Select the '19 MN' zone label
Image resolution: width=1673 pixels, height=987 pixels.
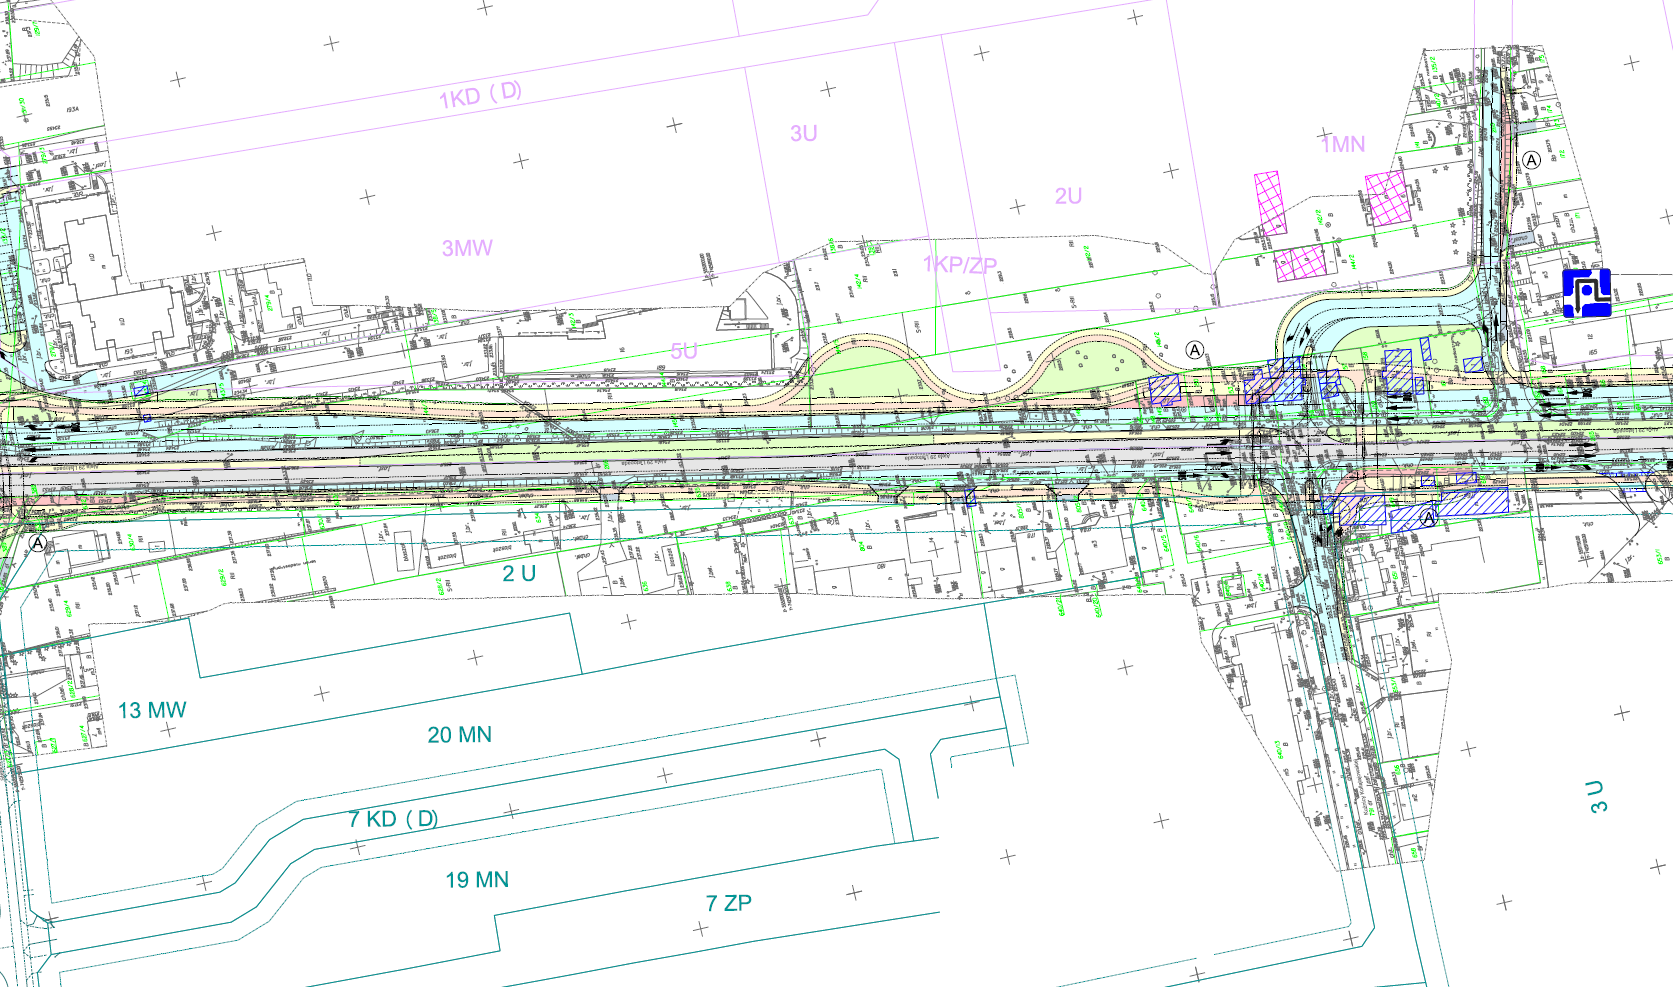pyautogui.click(x=477, y=880)
